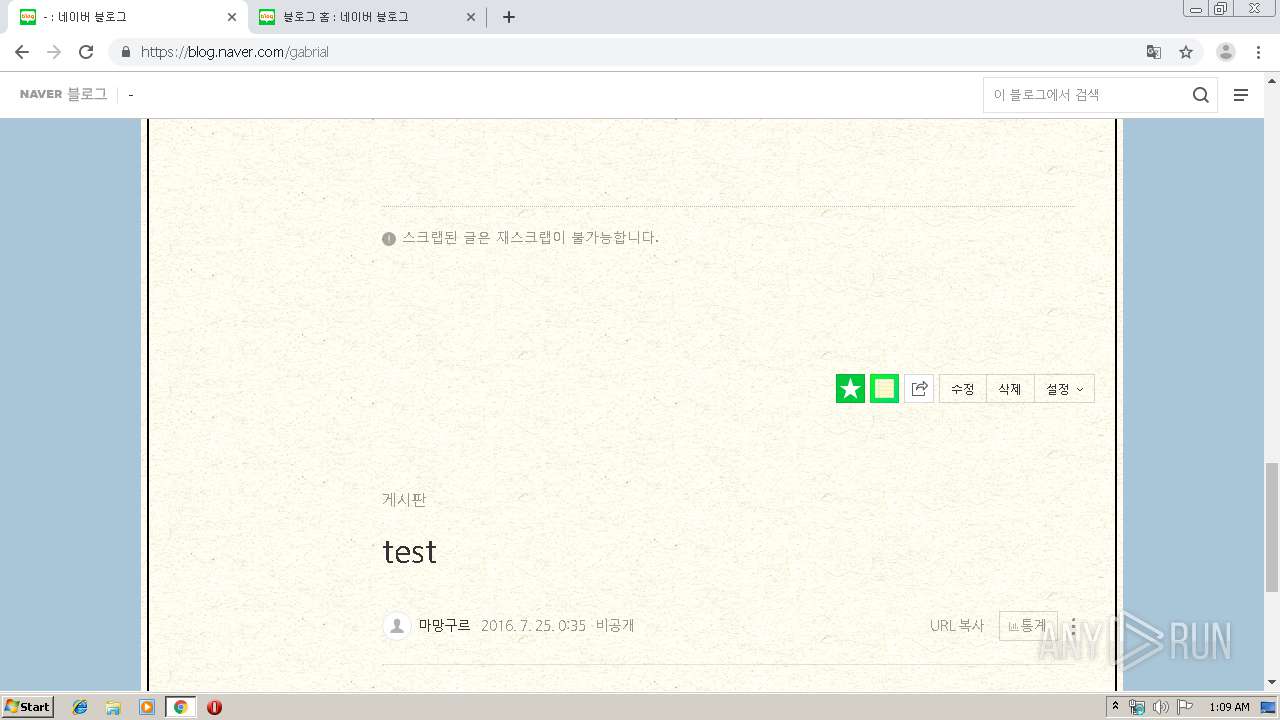This screenshot has height=720, width=1280.
Task: Open File Explorer from taskbar
Action: (x=113, y=707)
